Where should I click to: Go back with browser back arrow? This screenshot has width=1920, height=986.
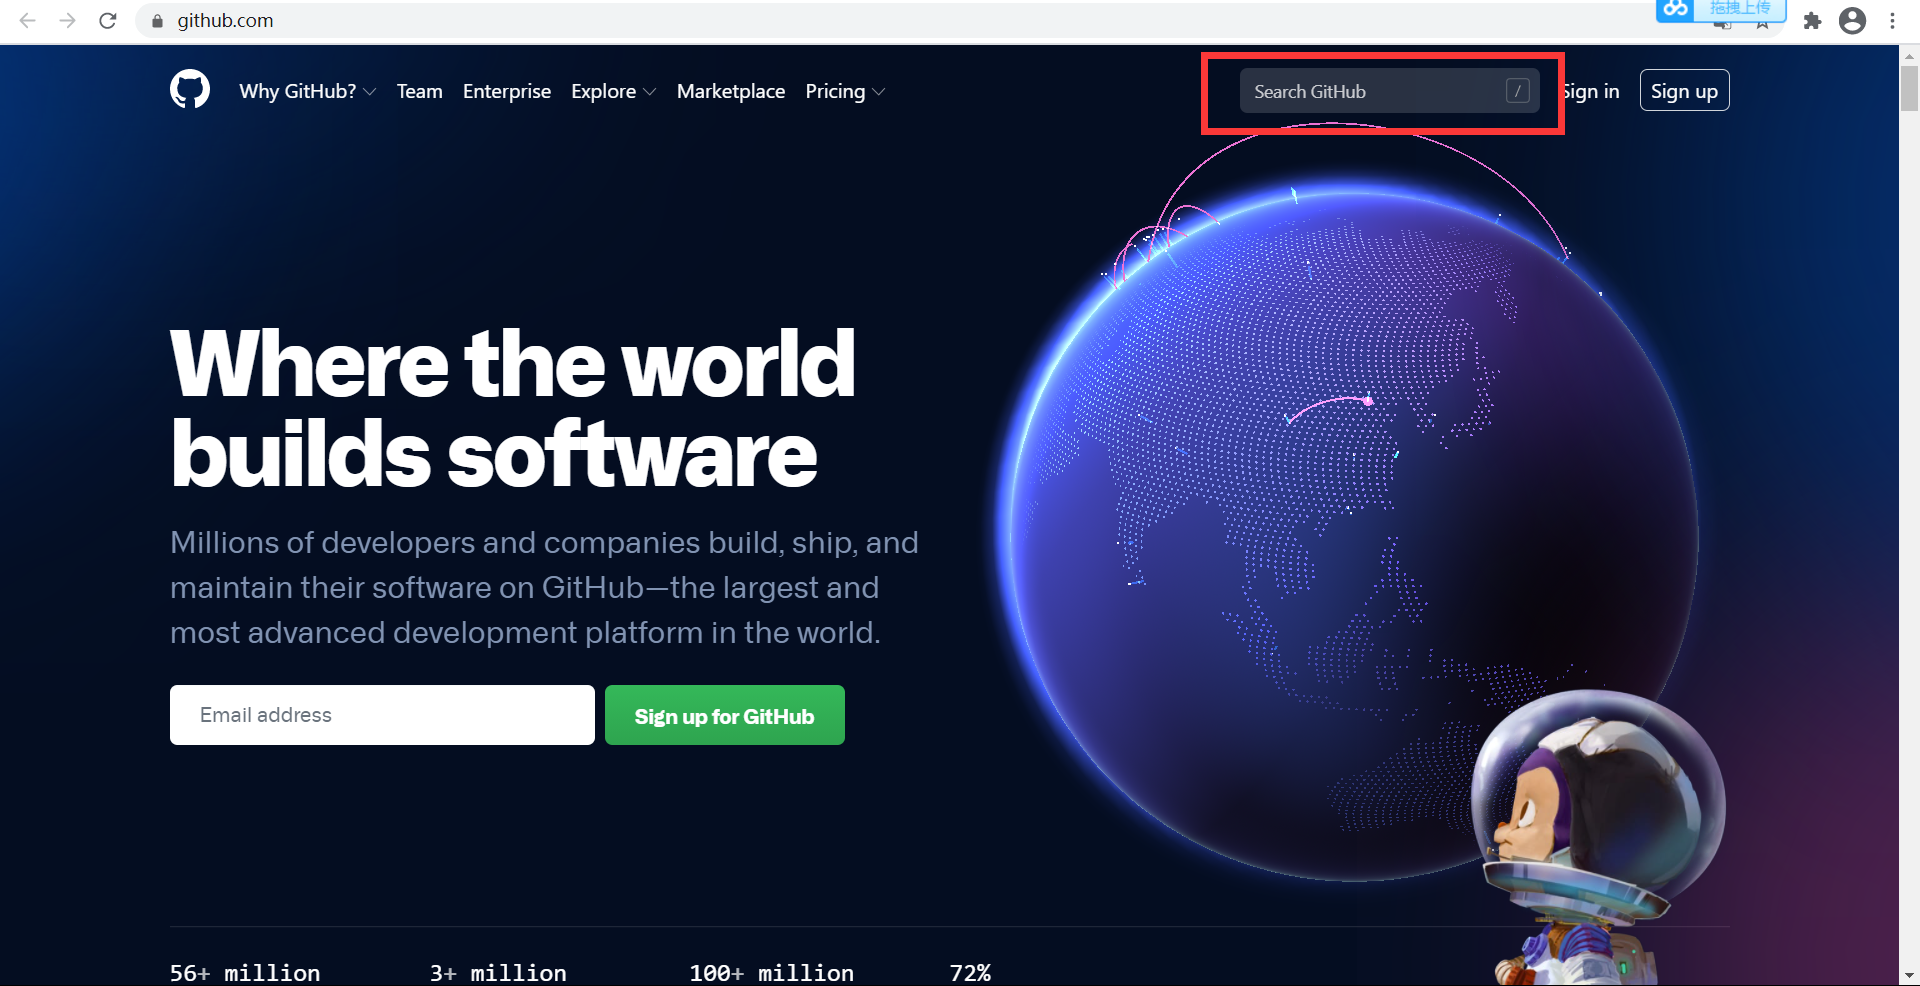[28, 20]
